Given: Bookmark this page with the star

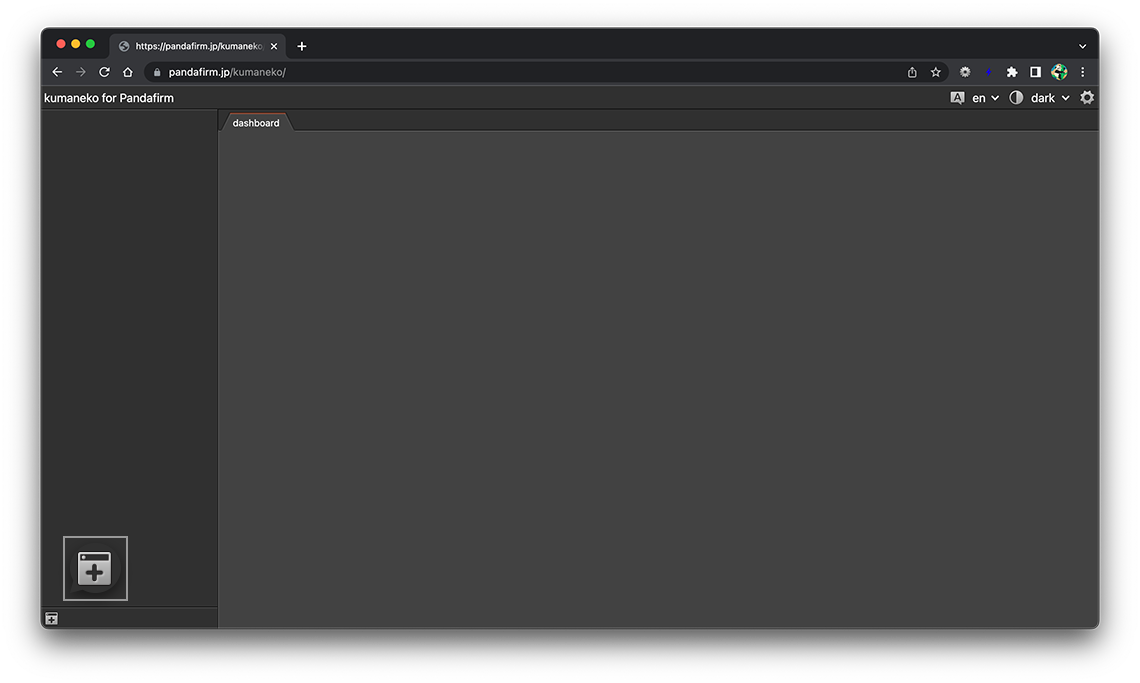Looking at the screenshot, I should (936, 72).
